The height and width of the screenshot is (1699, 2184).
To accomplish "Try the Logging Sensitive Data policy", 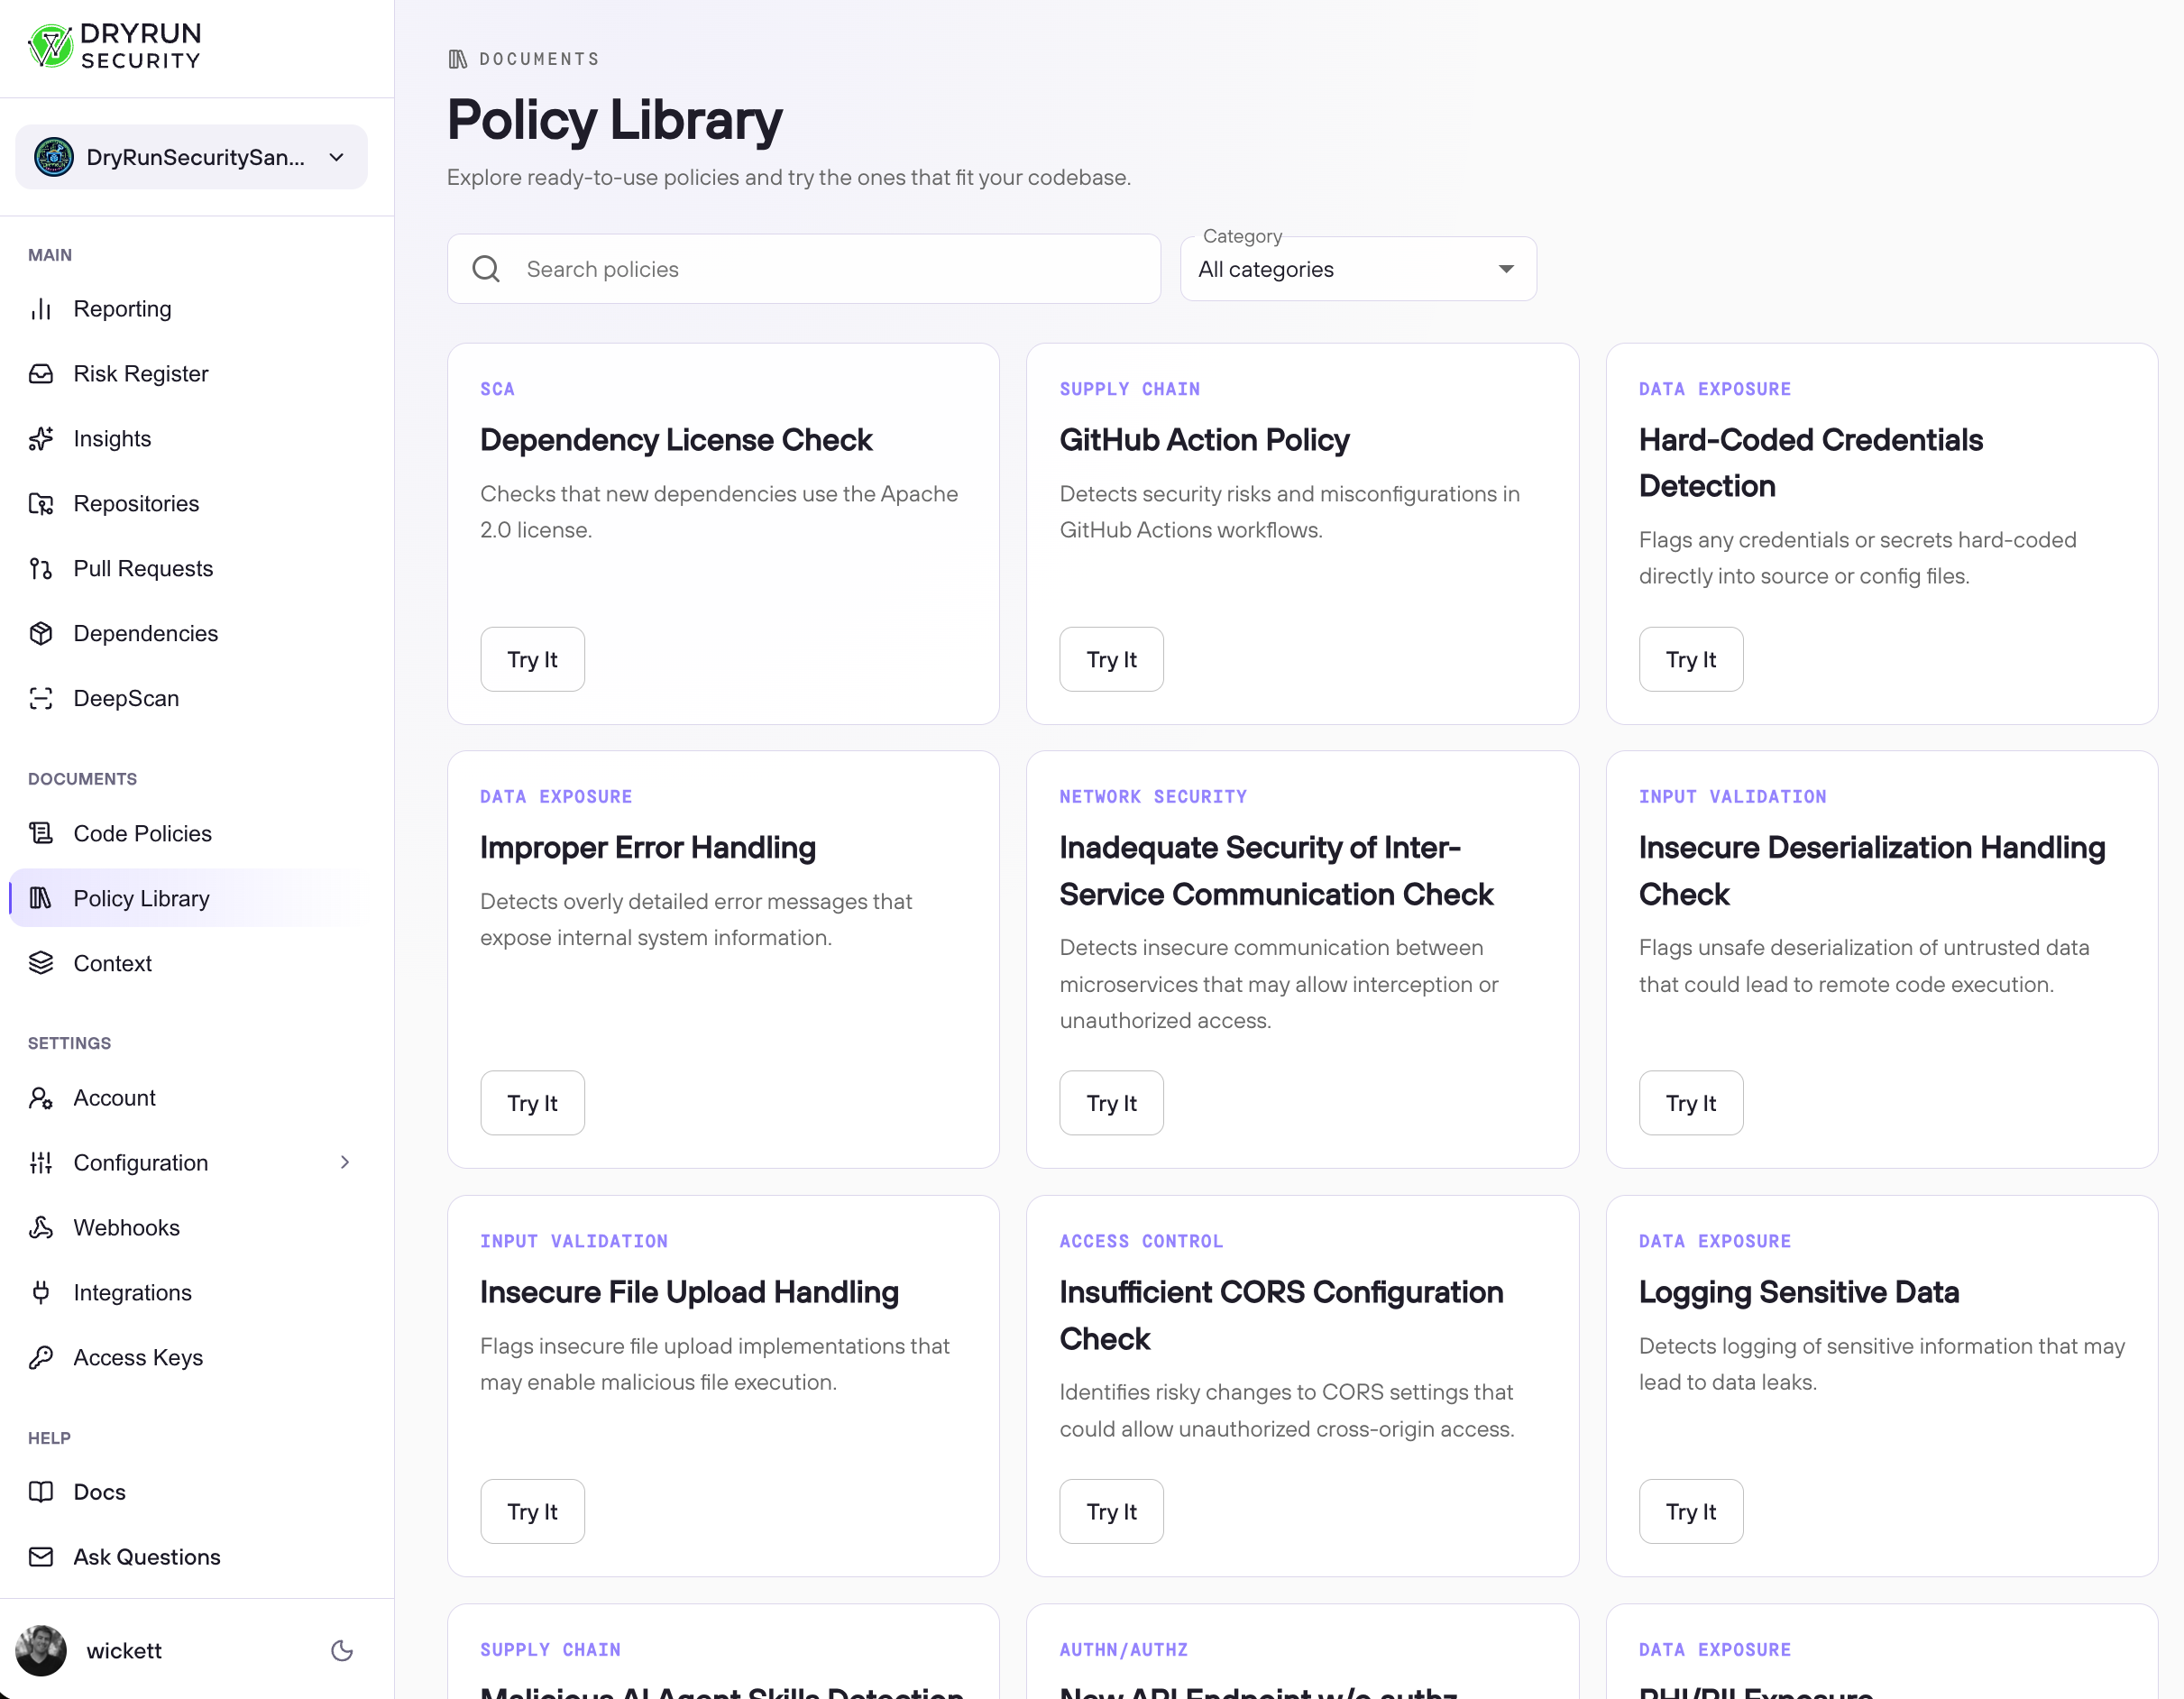I will (x=1691, y=1513).
